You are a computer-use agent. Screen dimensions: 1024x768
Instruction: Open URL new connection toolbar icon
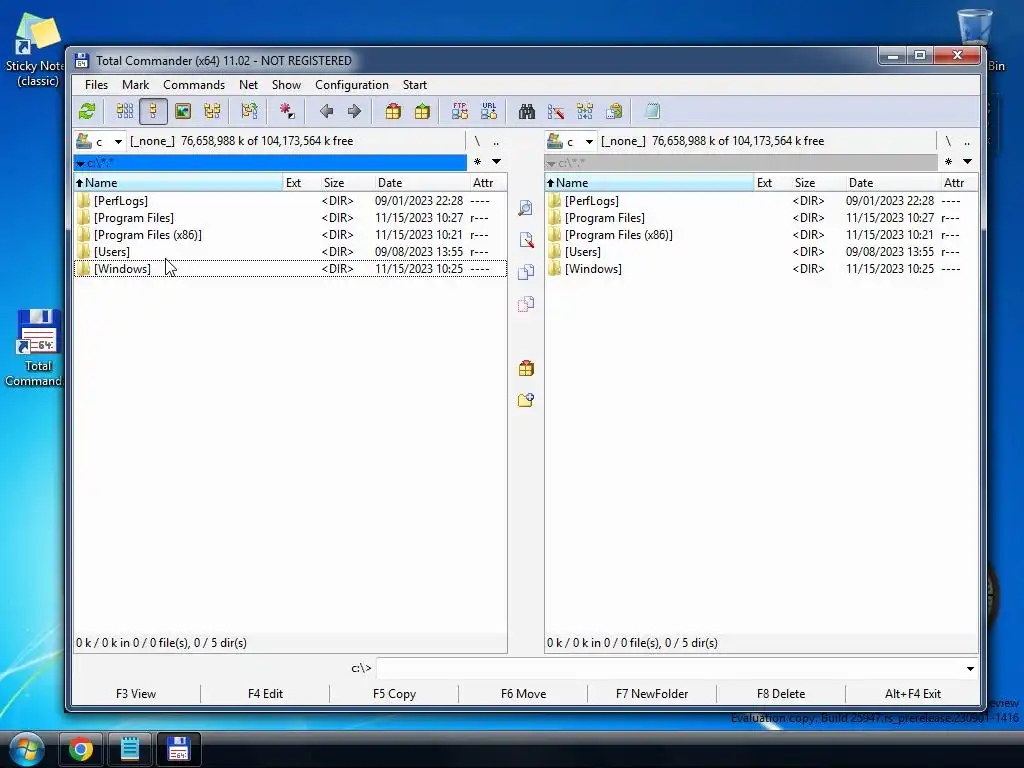(489, 111)
